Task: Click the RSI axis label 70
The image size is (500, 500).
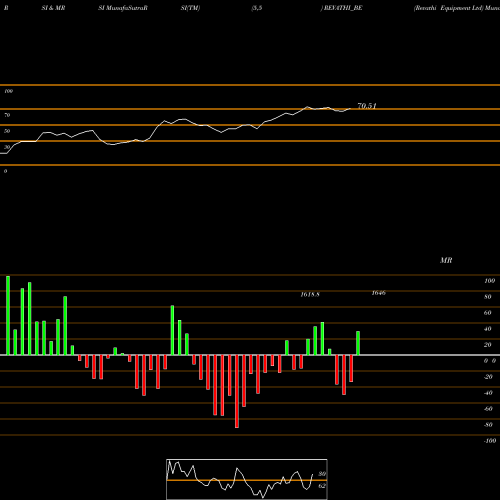Action: click(7, 115)
